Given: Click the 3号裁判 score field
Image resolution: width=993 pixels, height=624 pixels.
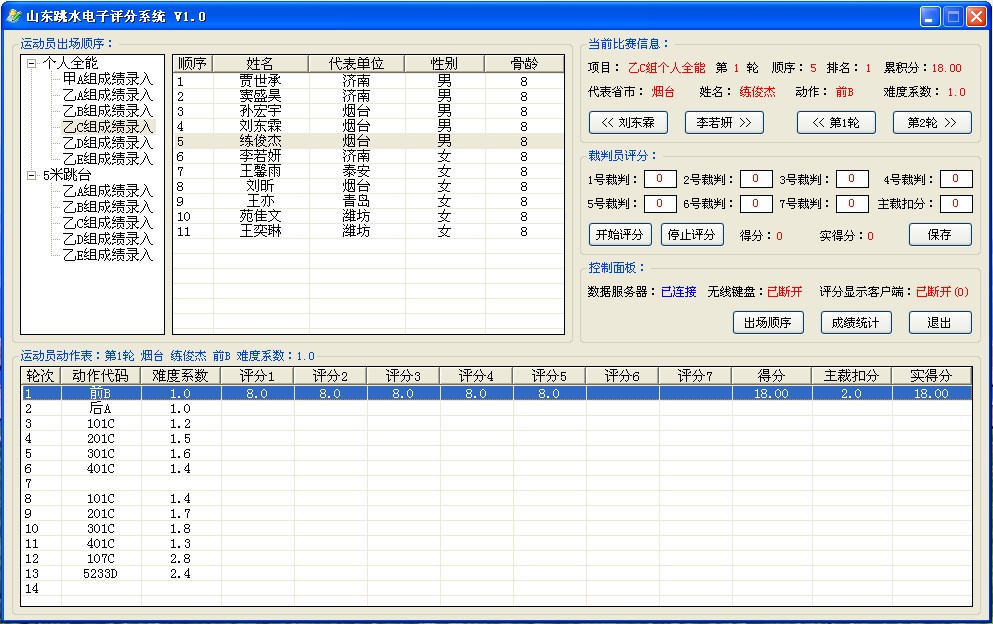Looking at the screenshot, I should point(852,179).
